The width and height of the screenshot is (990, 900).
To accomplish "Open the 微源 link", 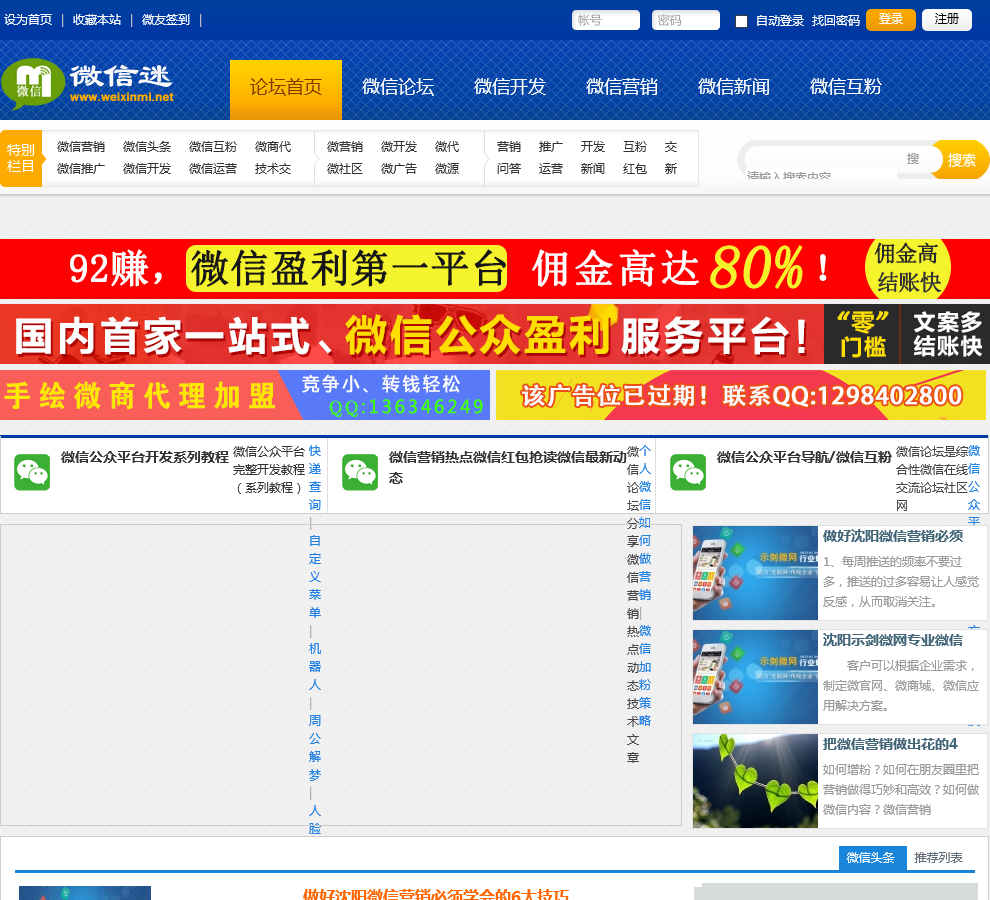I will click(447, 169).
